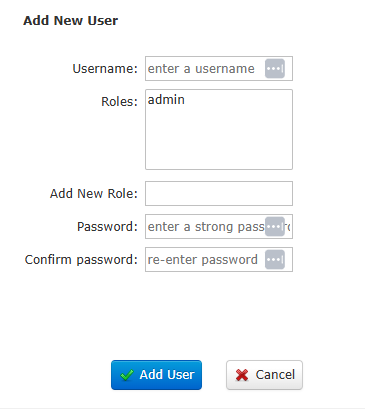Click the green checkmark on Add User
The width and height of the screenshot is (365, 409).
coord(127,375)
